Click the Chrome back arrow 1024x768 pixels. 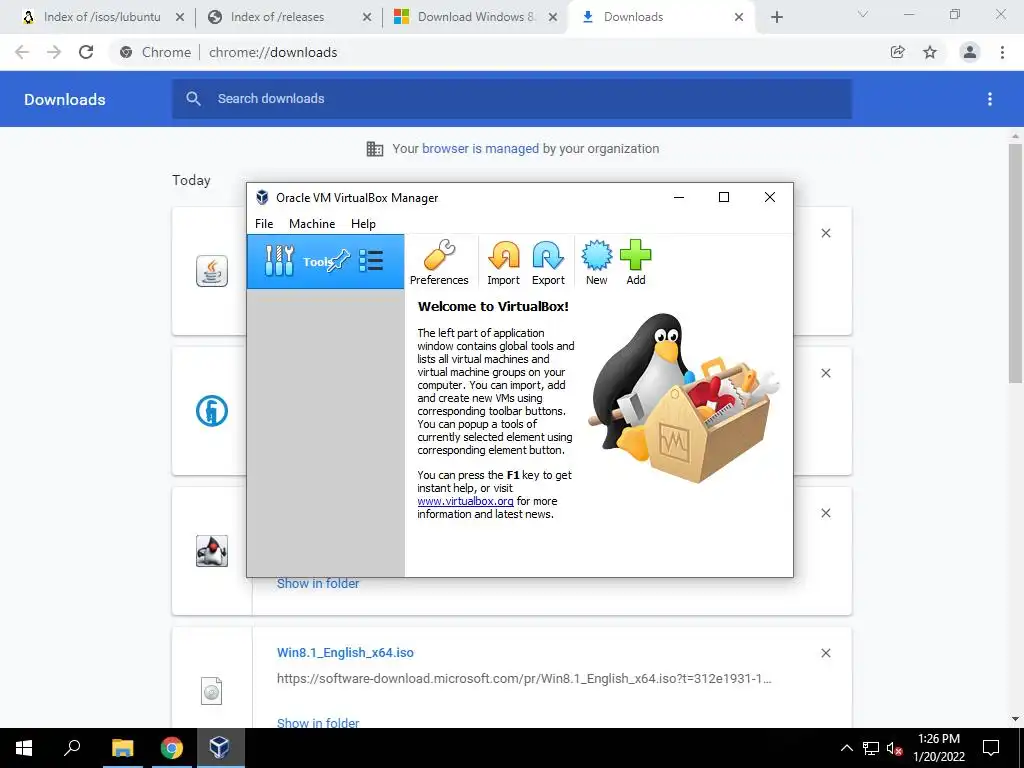(x=22, y=52)
